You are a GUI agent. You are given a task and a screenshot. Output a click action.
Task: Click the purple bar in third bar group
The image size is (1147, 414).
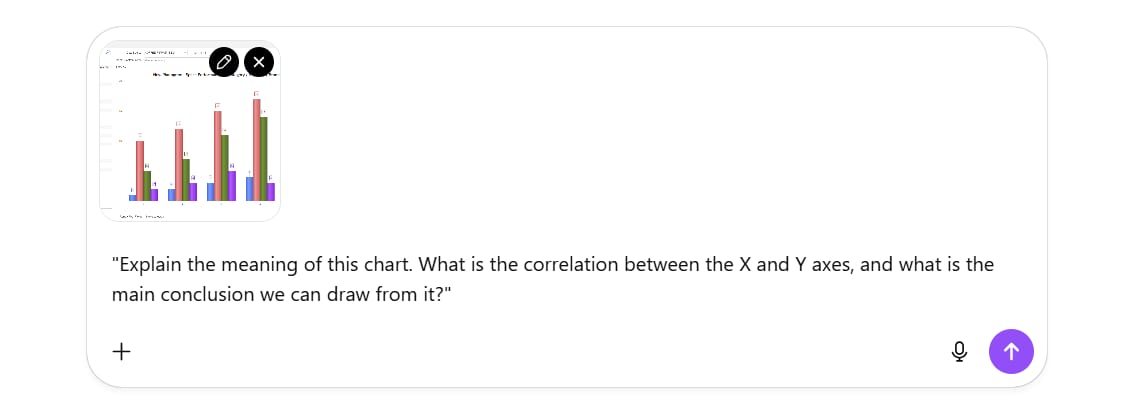pyautogui.click(x=232, y=186)
